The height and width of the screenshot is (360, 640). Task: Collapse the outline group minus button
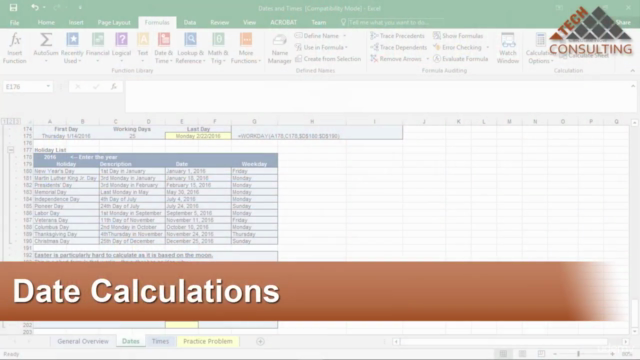pyautogui.click(x=11, y=150)
